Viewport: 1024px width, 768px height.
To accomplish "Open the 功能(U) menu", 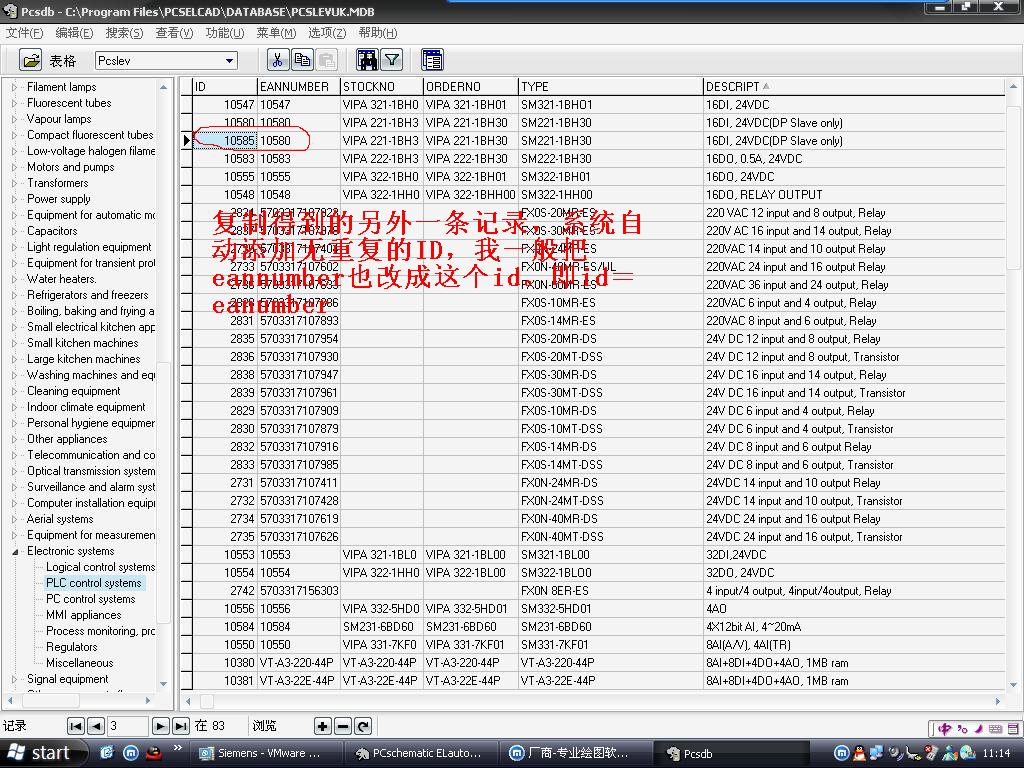I will tap(225, 33).
